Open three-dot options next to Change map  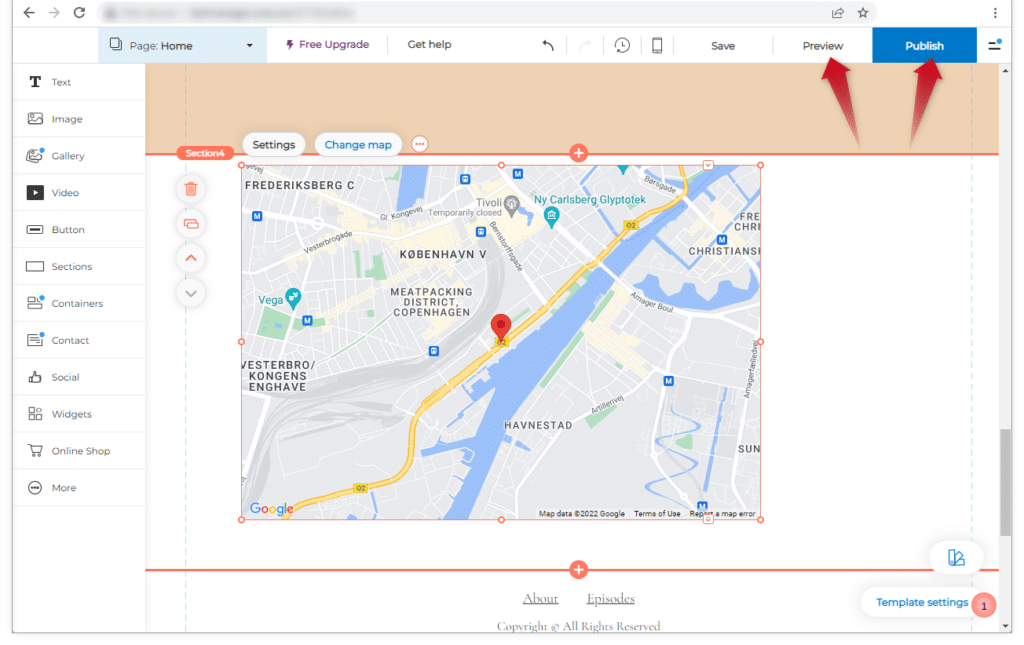pos(419,144)
